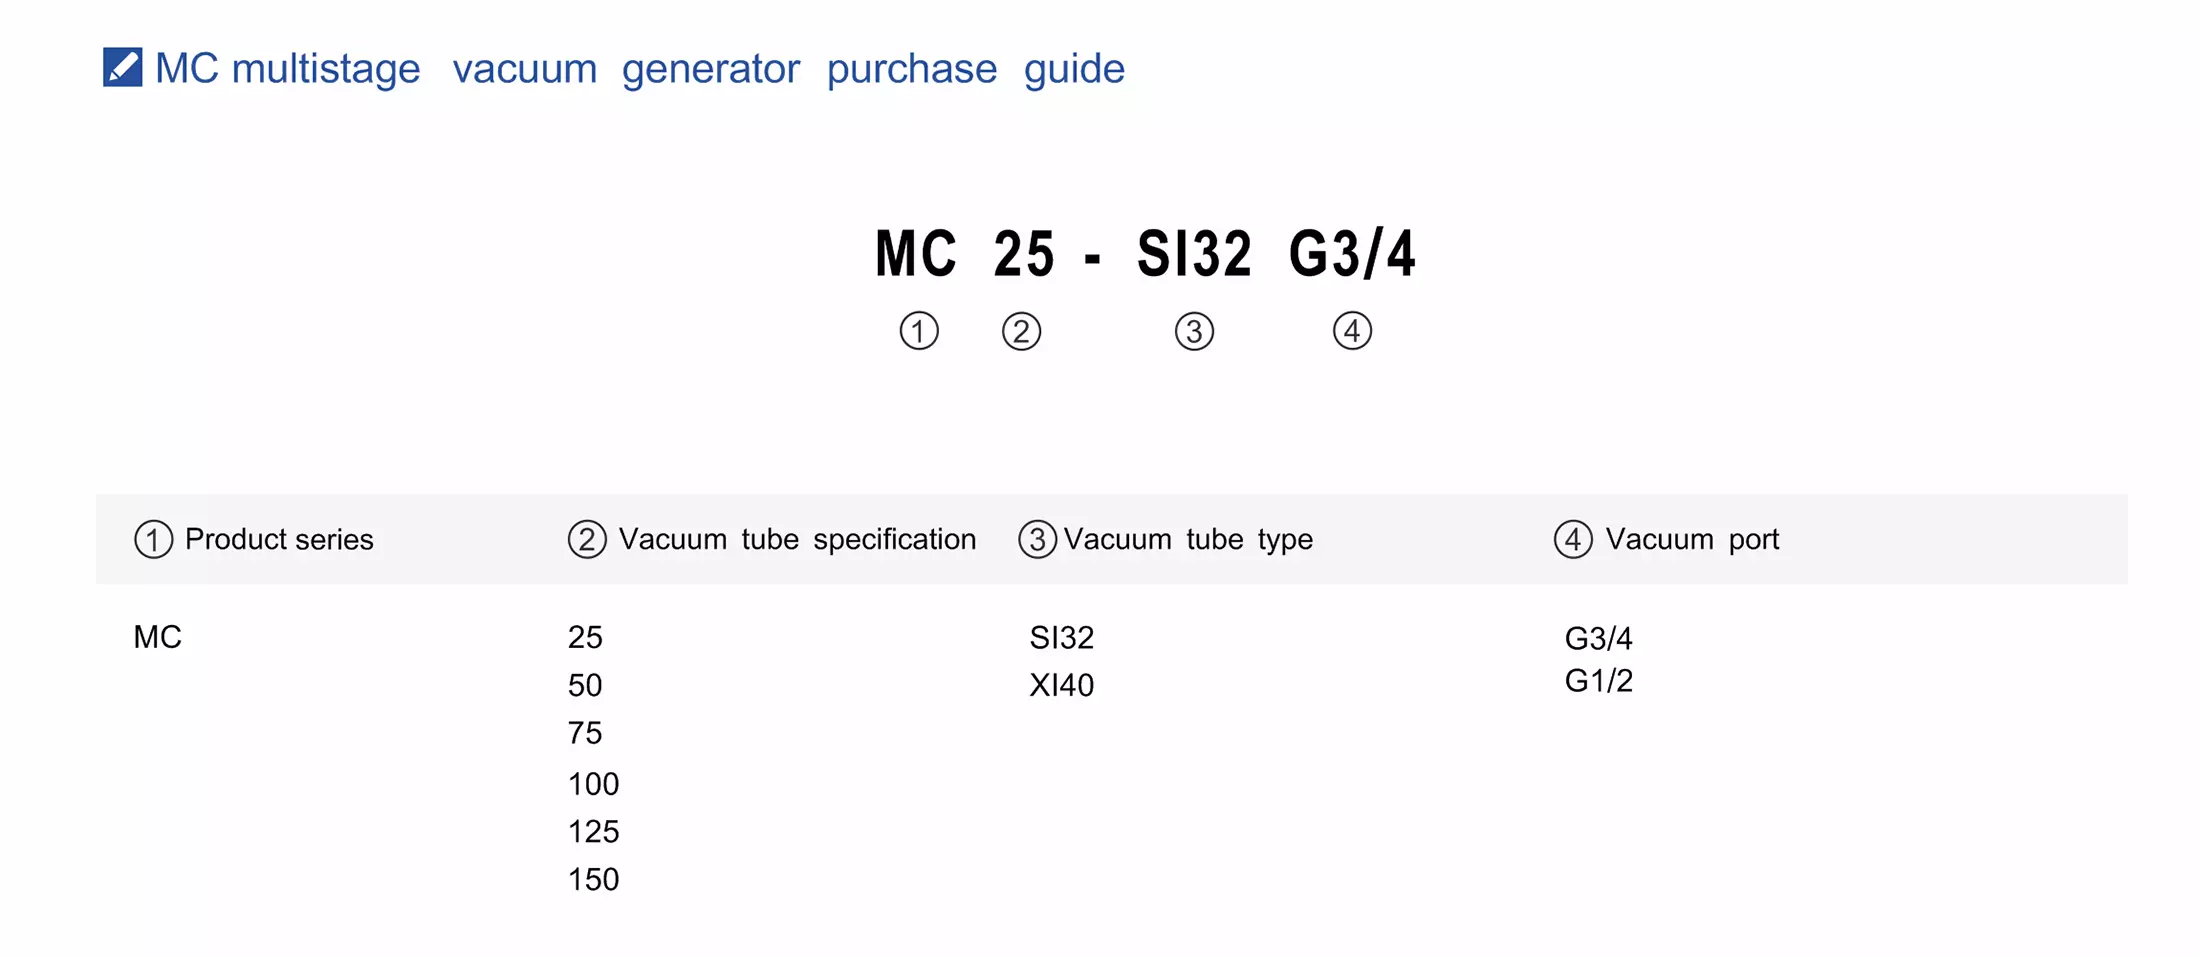
Task: Click circled number 1 below the model code
Action: click(919, 331)
